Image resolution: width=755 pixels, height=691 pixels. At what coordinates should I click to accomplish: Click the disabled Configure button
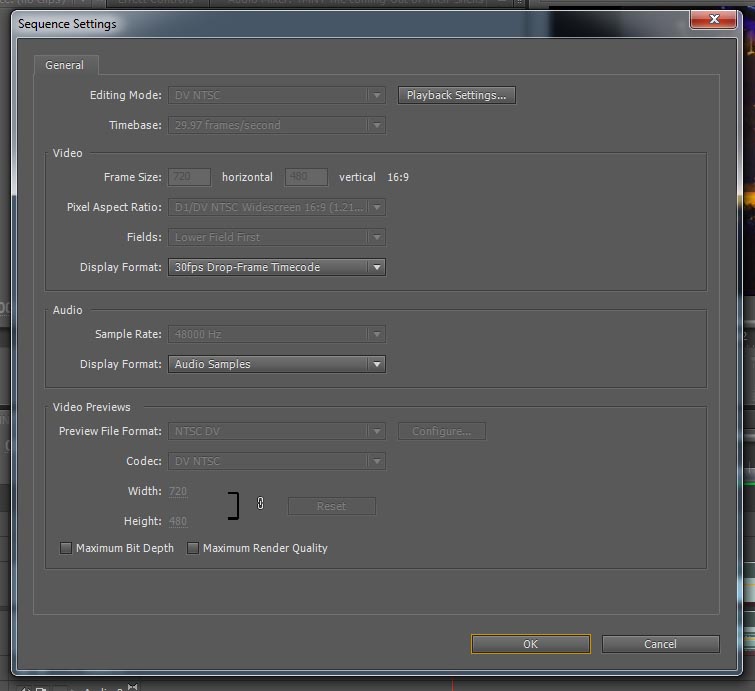442,431
